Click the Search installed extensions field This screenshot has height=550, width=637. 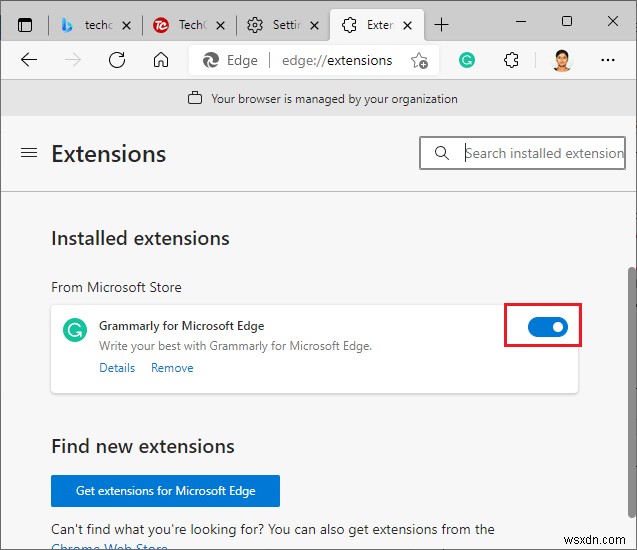[x=543, y=153]
